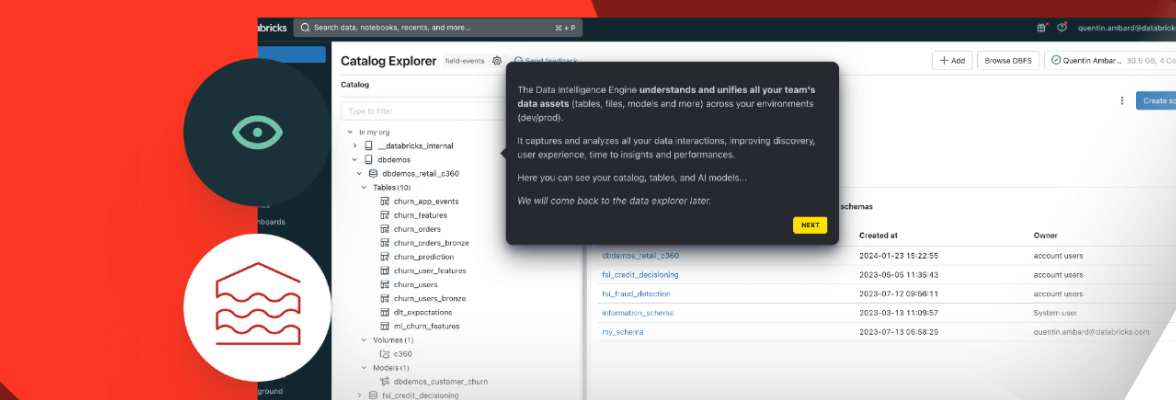Screen dimensions: 1176x400
Task: Click the Add button
Action: coord(950,61)
